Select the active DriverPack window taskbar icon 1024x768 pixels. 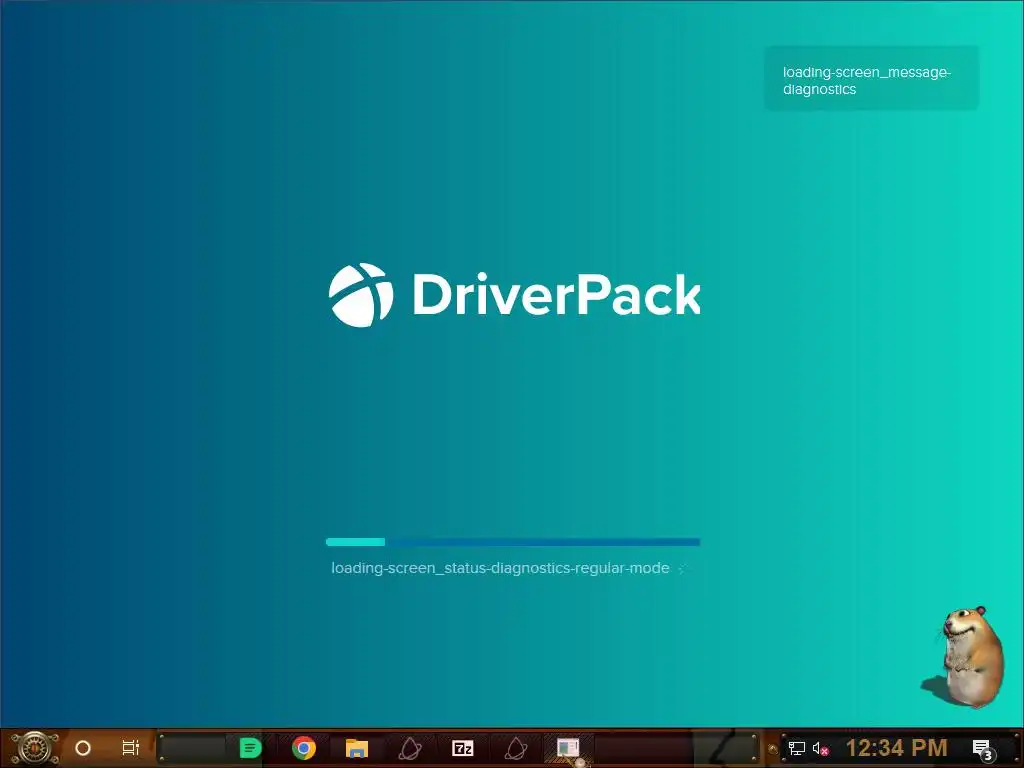569,748
